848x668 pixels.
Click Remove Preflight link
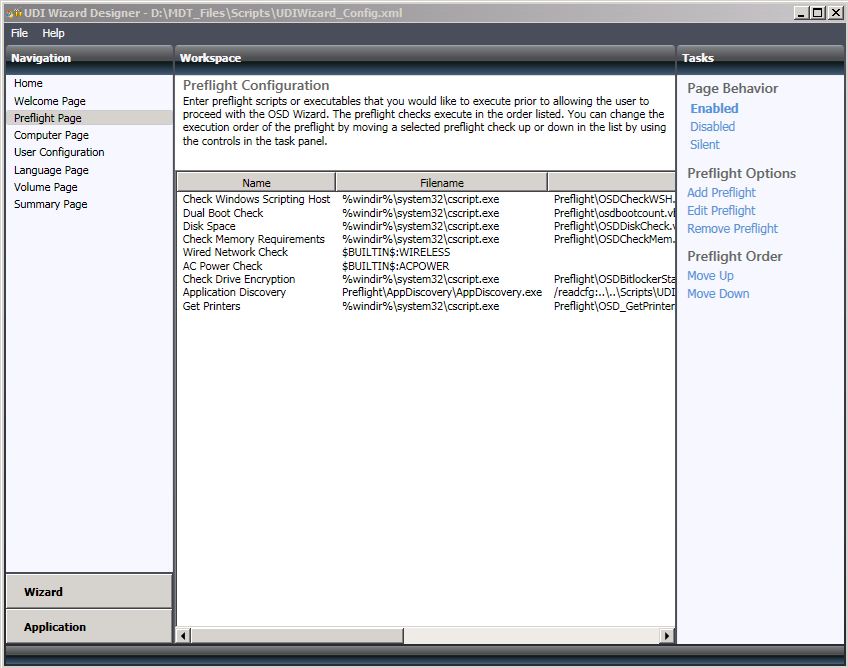pos(732,229)
